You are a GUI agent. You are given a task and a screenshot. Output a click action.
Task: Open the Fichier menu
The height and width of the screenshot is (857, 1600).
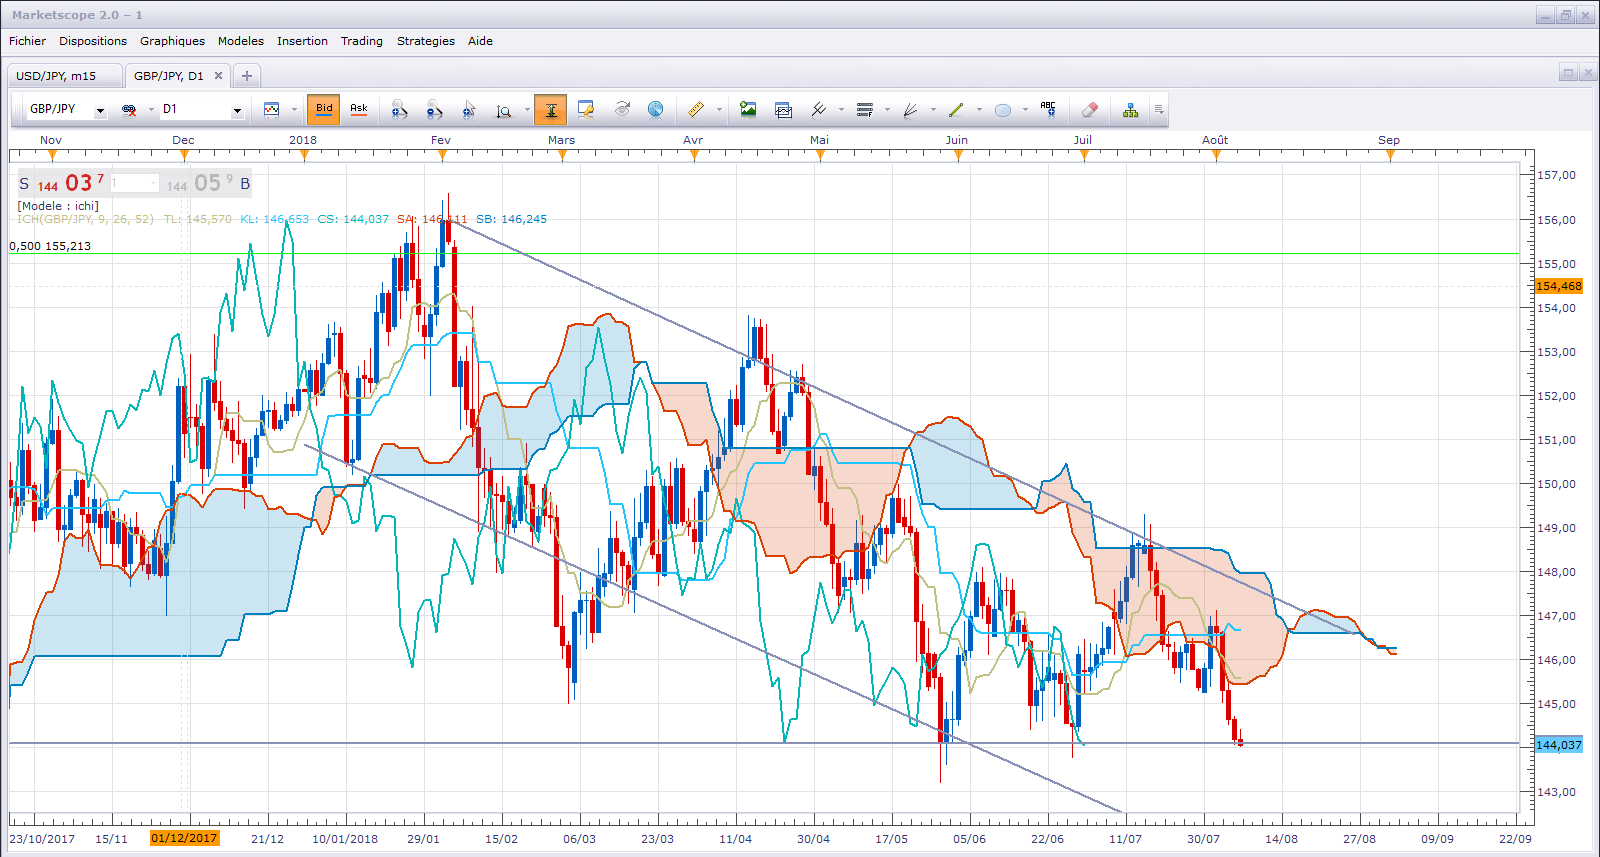(x=27, y=41)
